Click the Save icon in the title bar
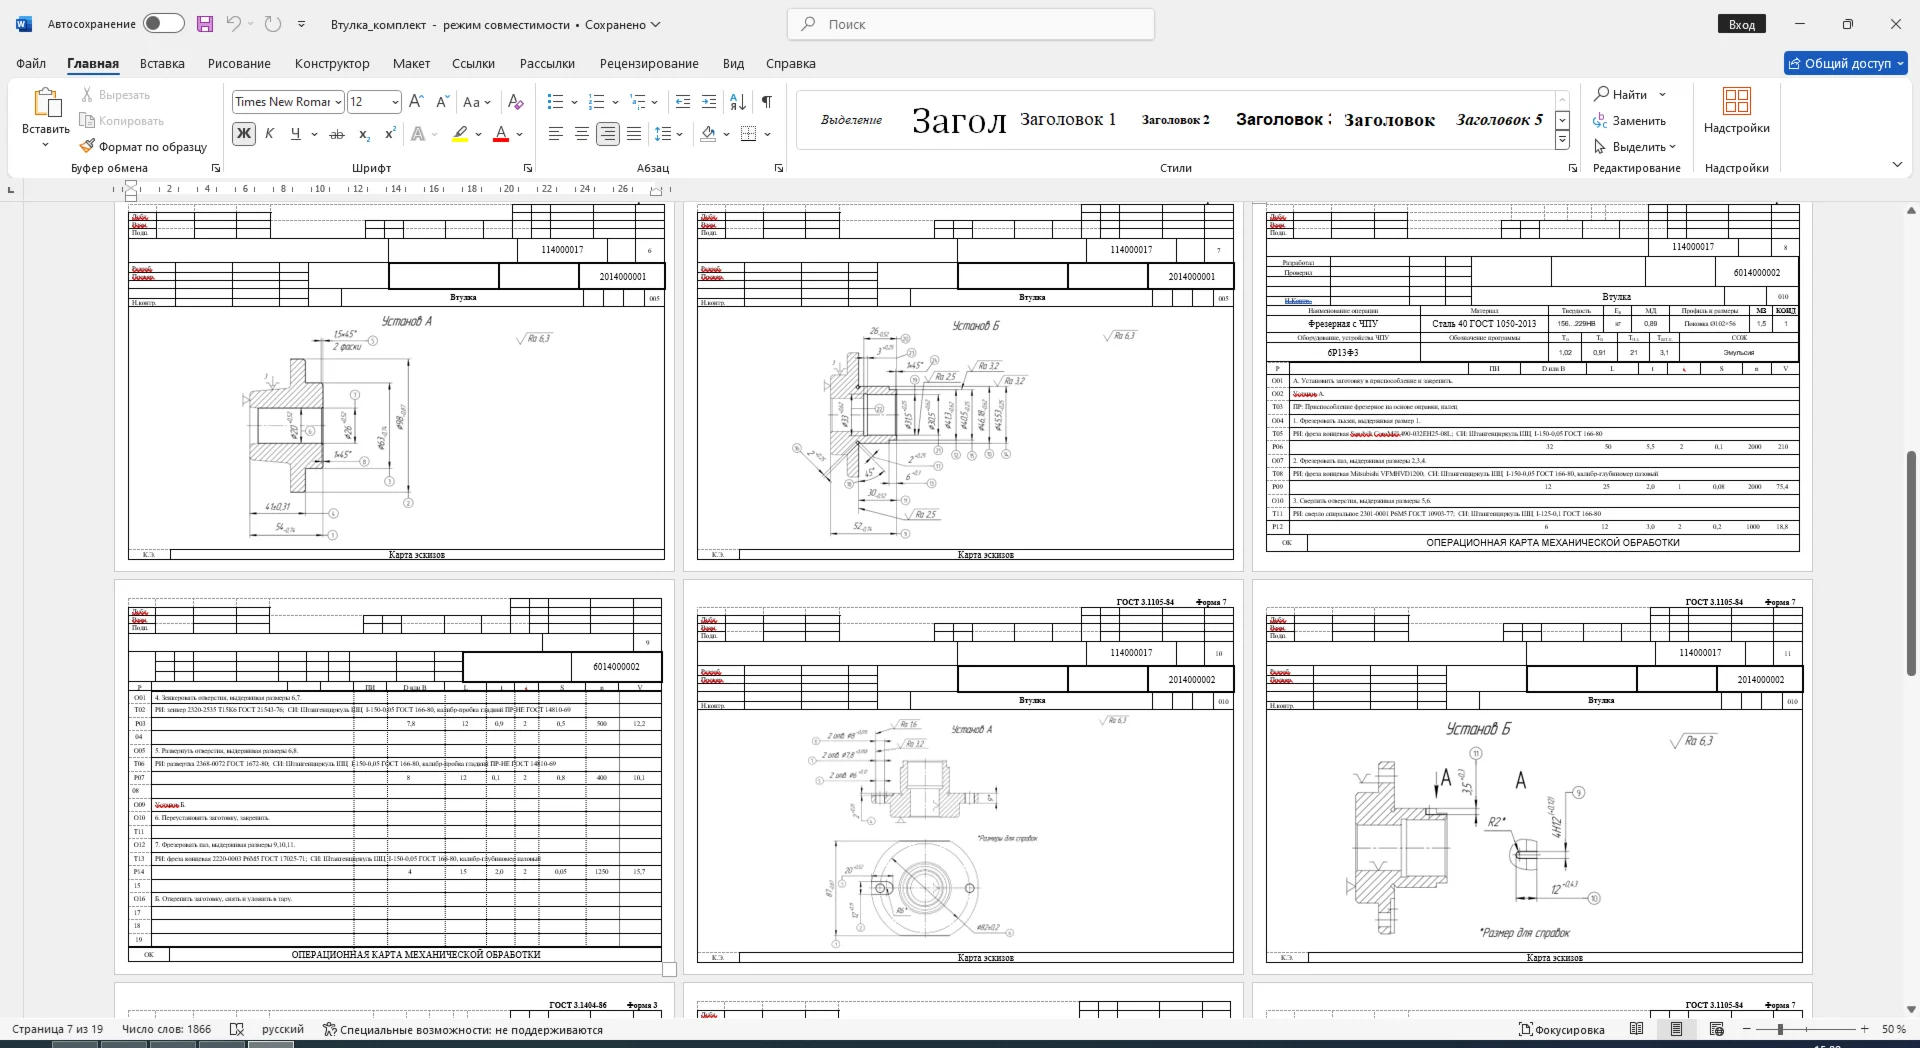Image resolution: width=1920 pixels, height=1048 pixels. point(205,24)
